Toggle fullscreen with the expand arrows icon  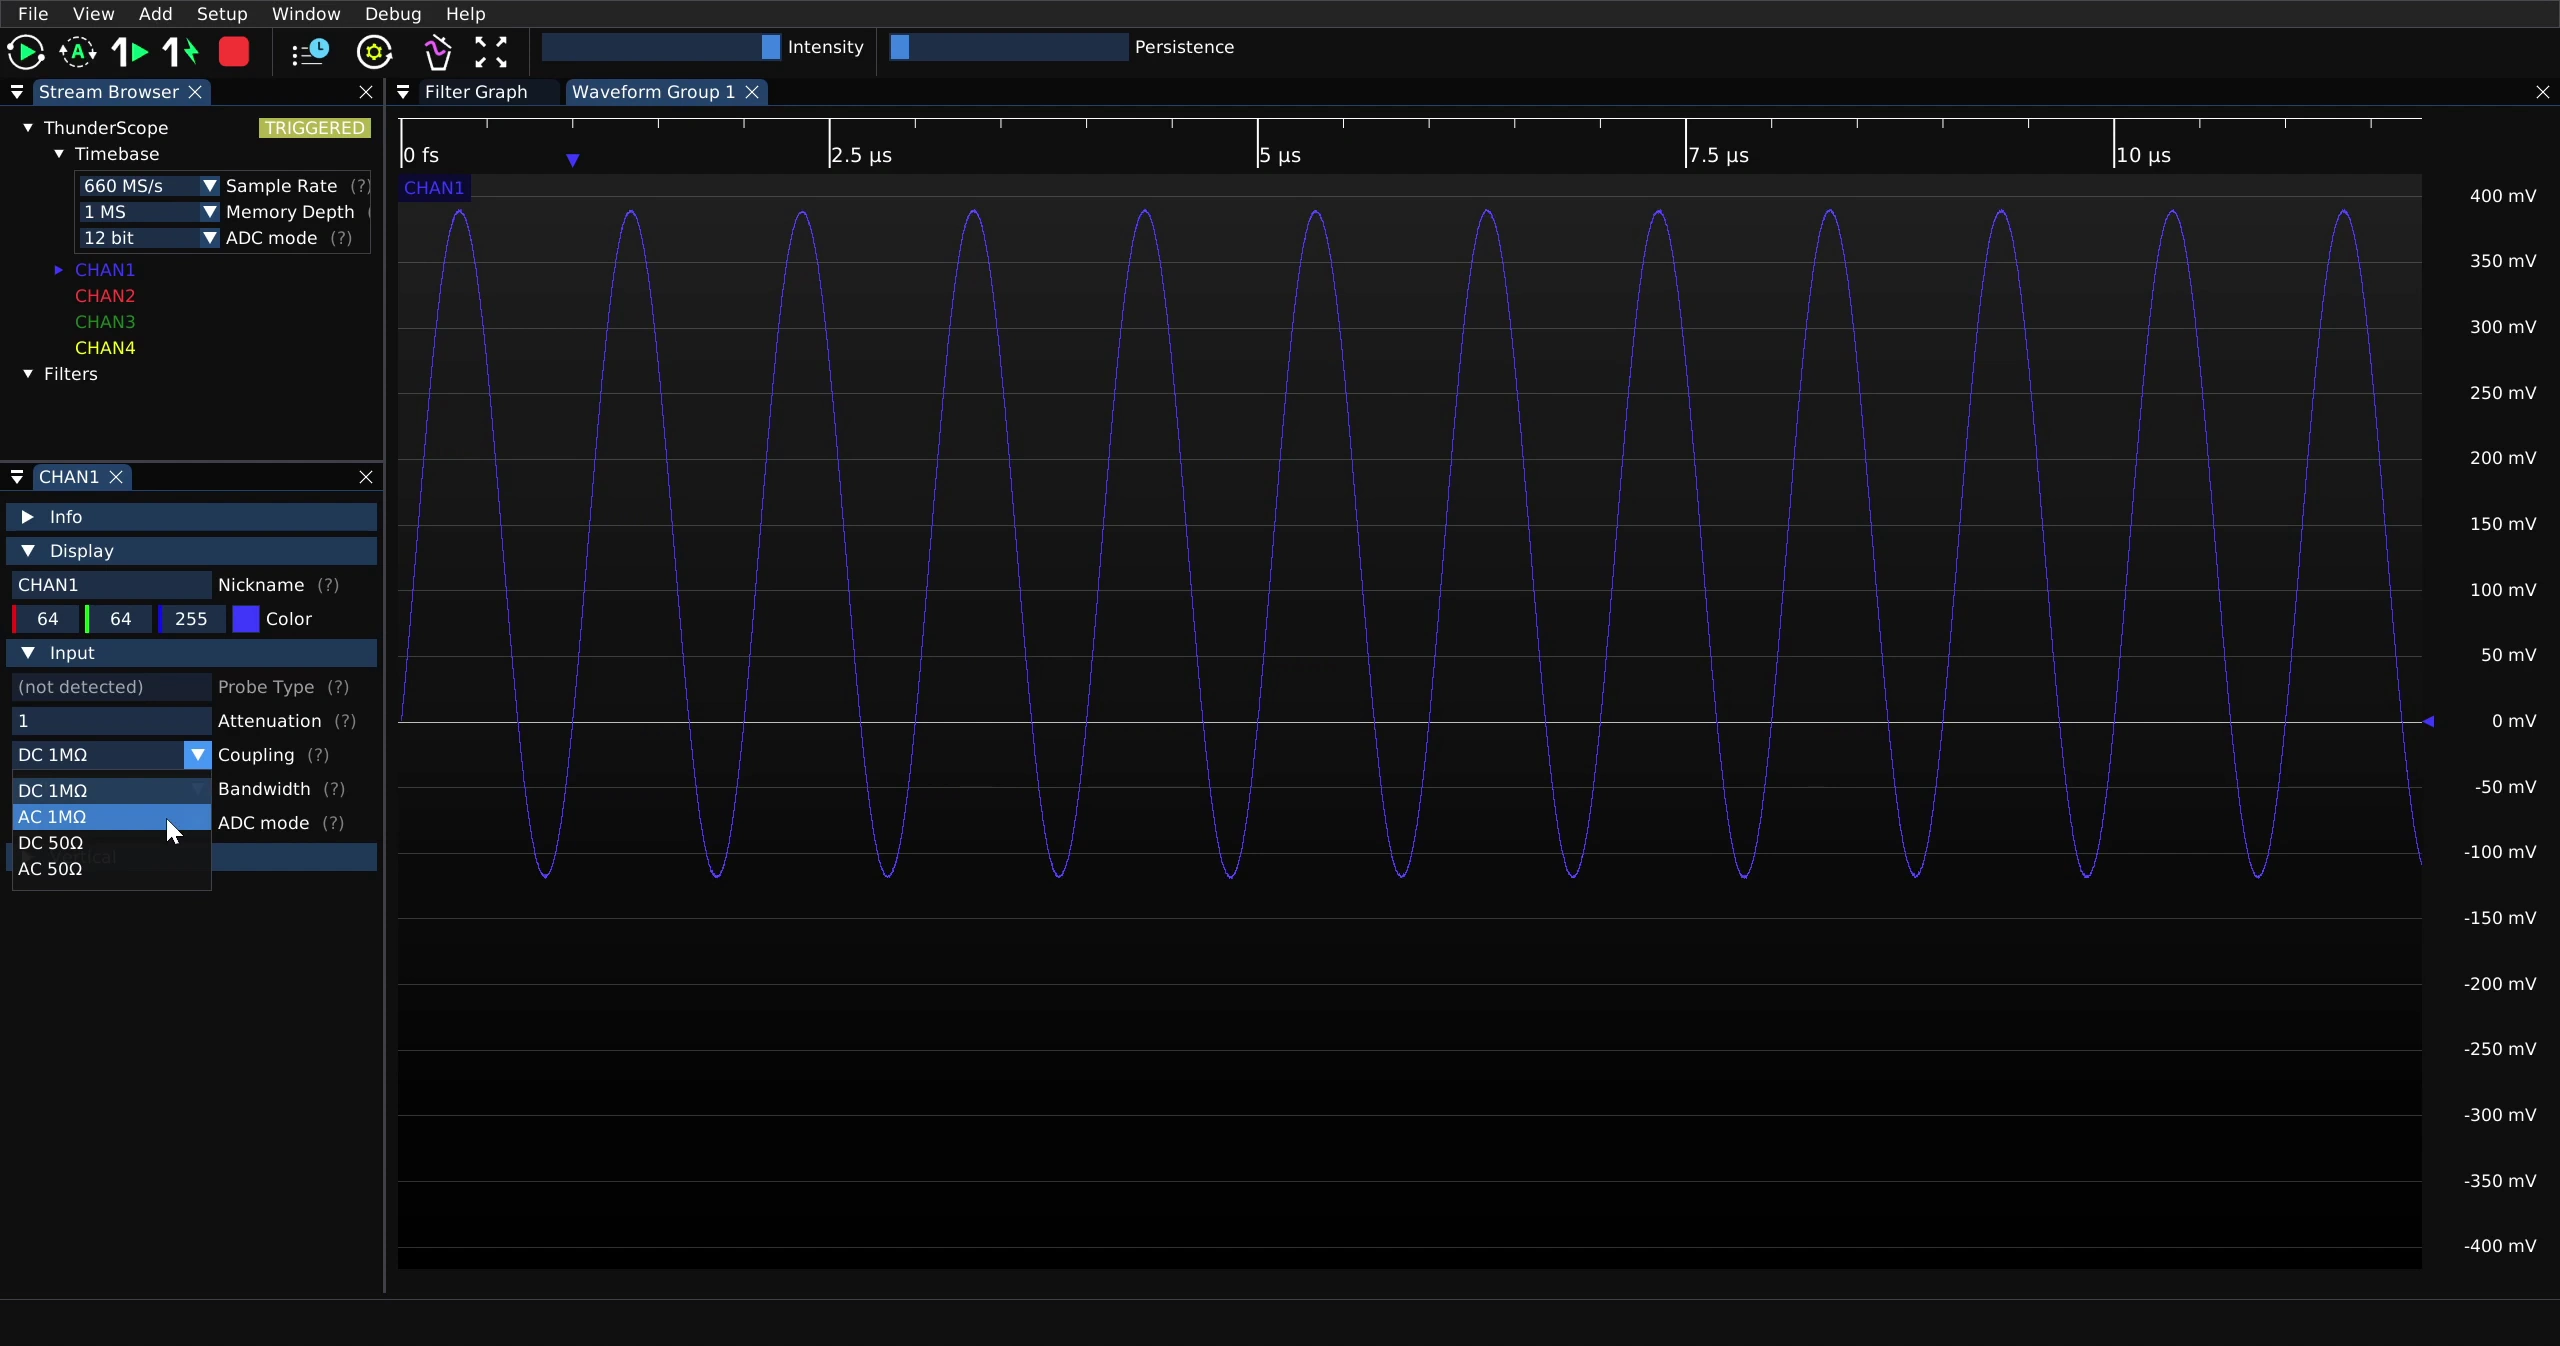point(491,52)
